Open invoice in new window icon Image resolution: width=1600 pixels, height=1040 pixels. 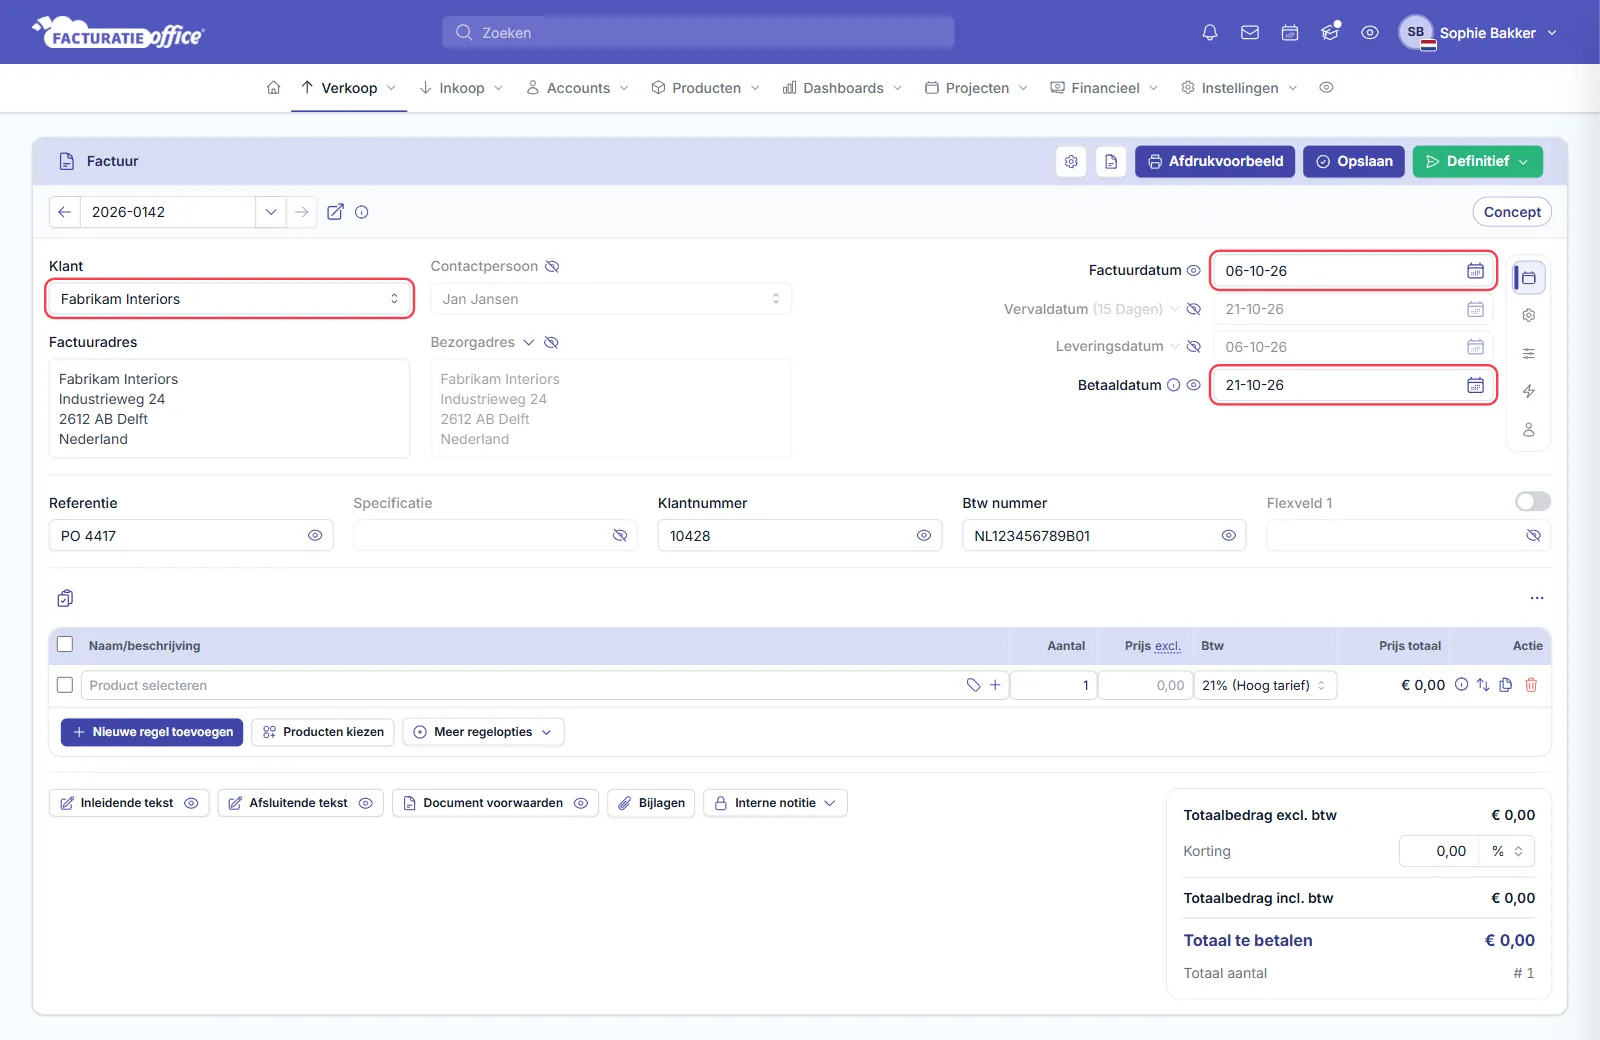pos(335,212)
